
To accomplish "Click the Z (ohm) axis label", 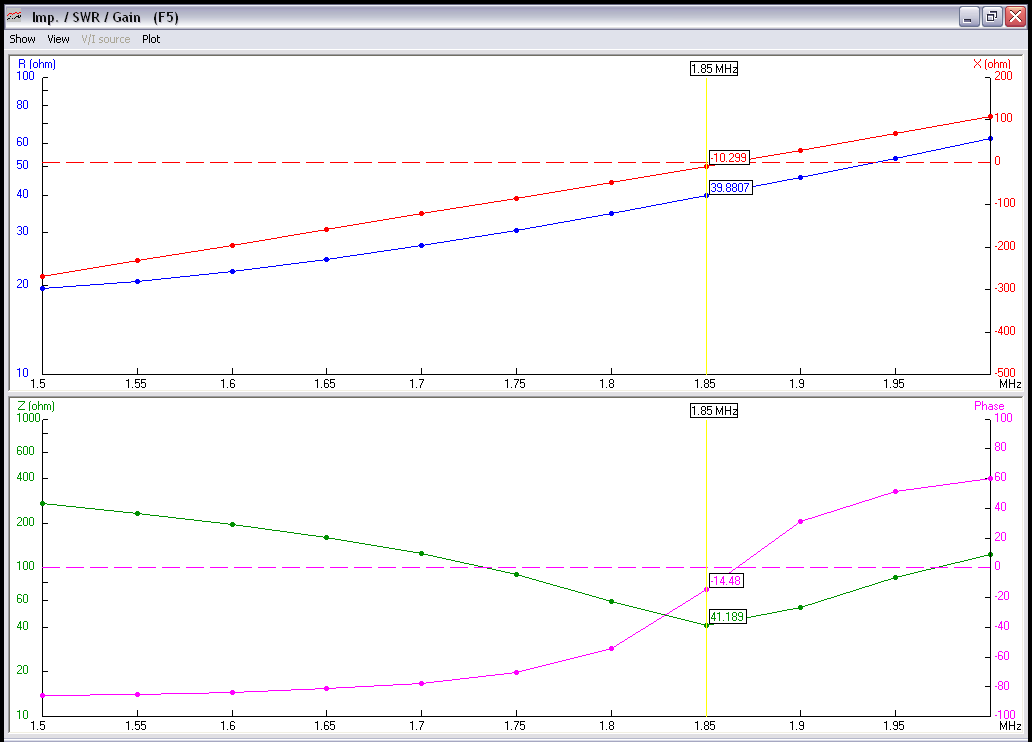I will click(37, 406).
